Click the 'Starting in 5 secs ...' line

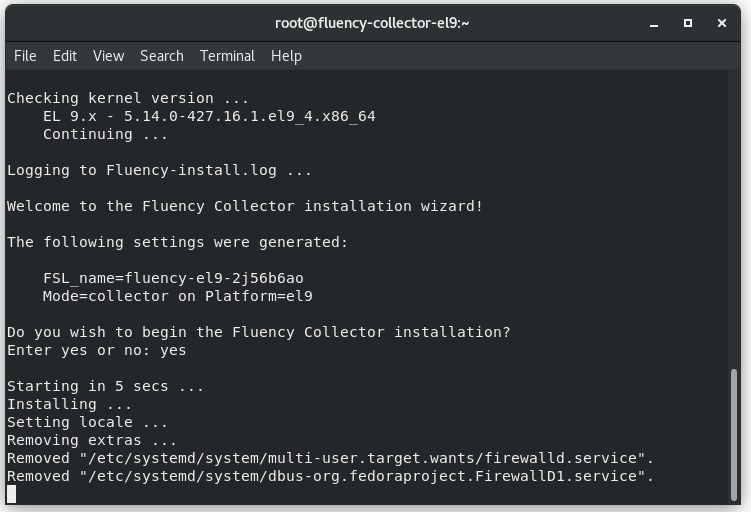point(105,387)
